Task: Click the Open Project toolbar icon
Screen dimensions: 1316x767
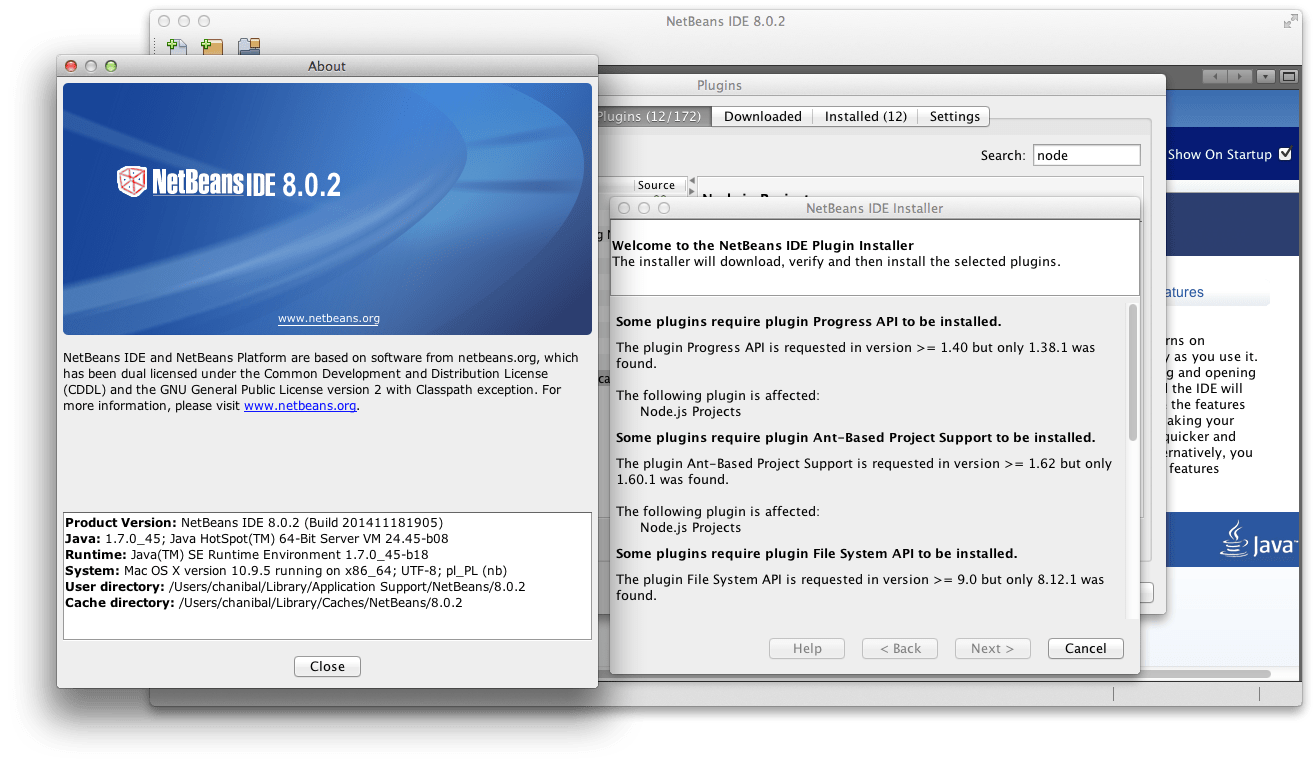Action: (249, 46)
